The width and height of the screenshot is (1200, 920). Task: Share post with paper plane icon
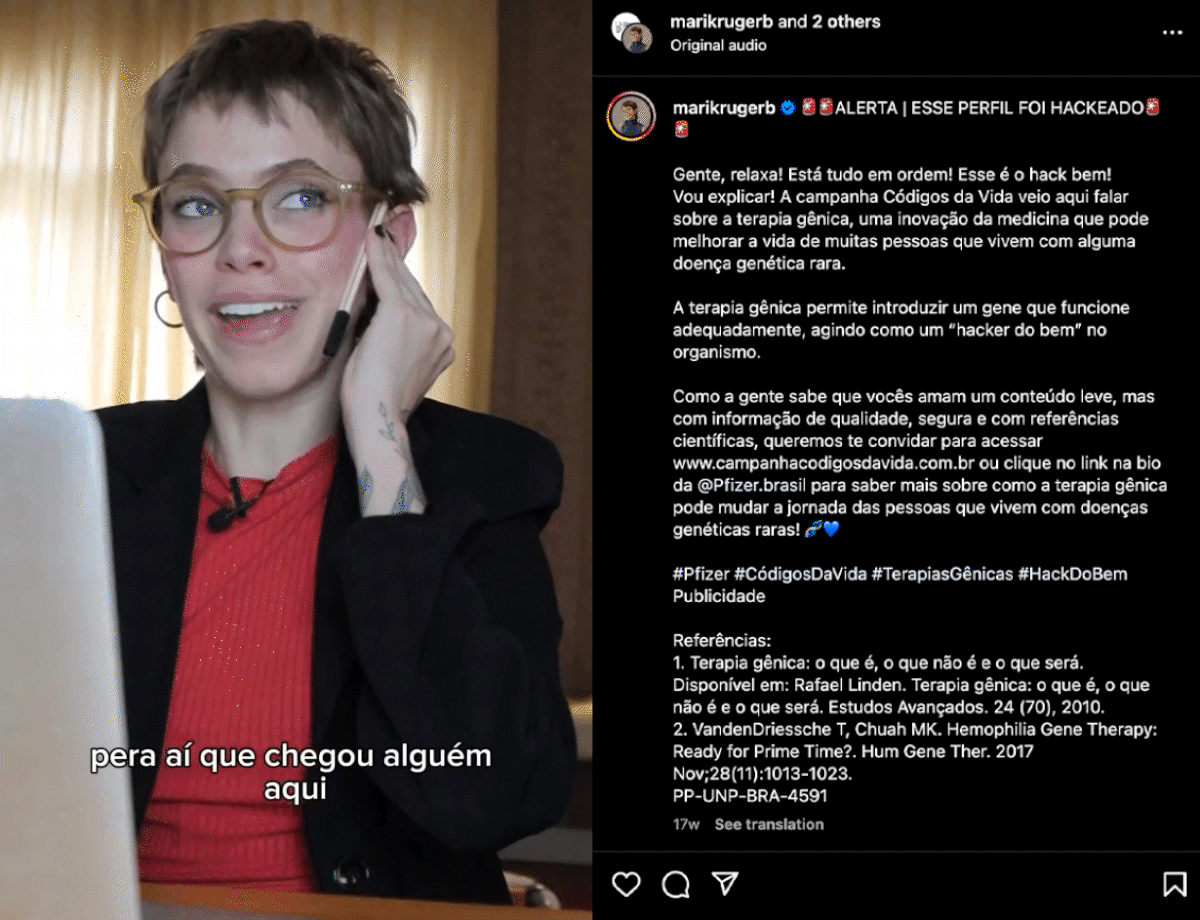725,883
